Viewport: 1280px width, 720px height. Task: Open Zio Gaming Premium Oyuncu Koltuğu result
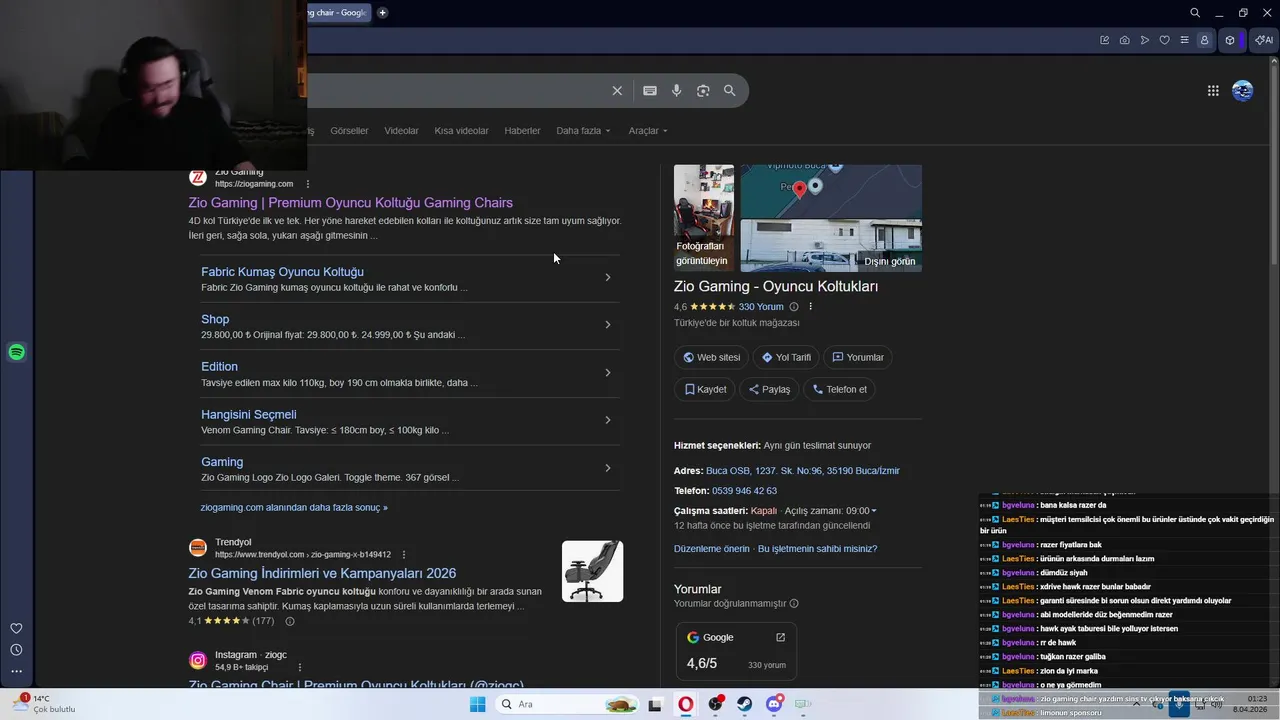point(350,203)
